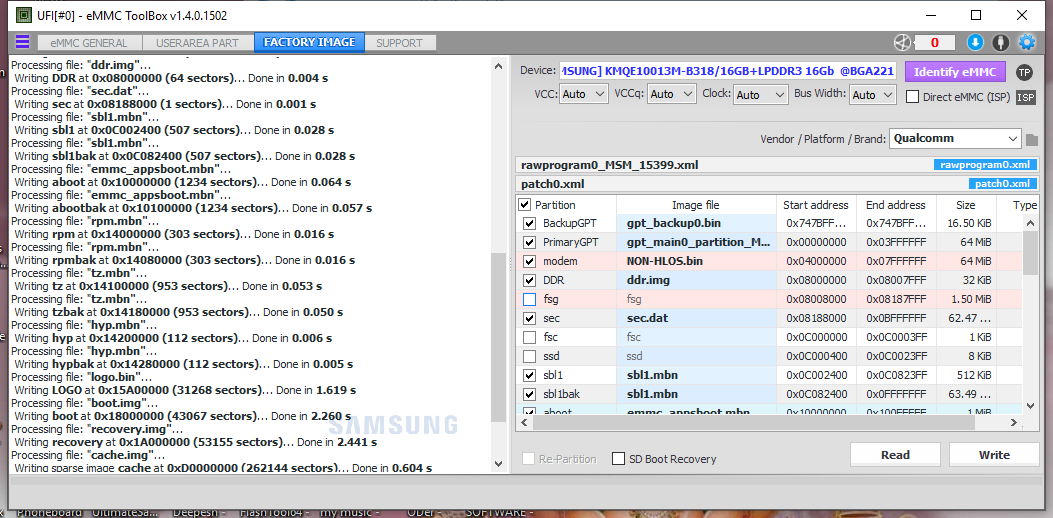Open the purple hamburger menu
The image size is (1053, 518).
click(x=22, y=42)
